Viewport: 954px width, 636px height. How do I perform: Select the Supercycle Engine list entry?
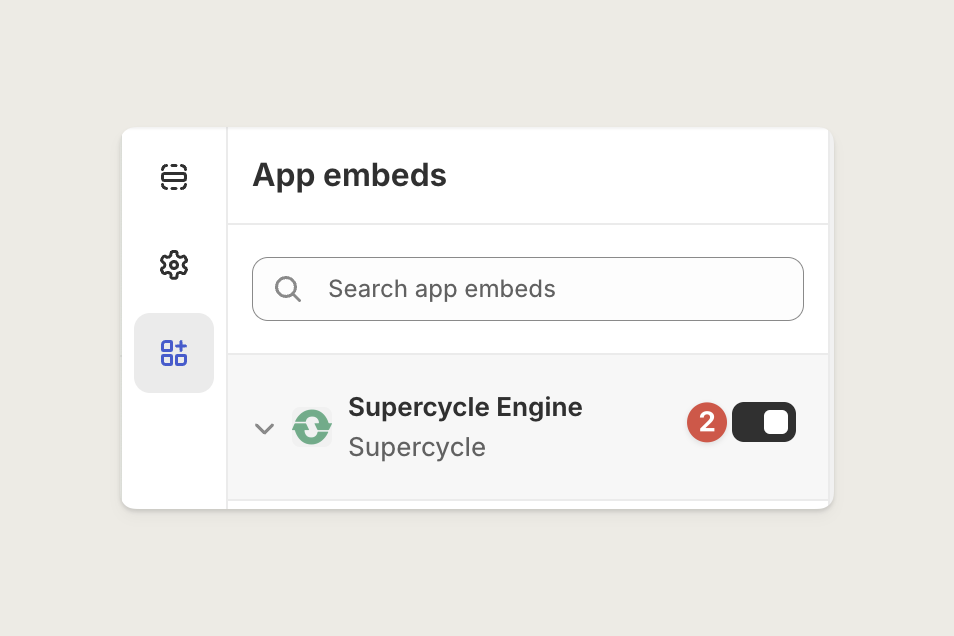click(527, 427)
